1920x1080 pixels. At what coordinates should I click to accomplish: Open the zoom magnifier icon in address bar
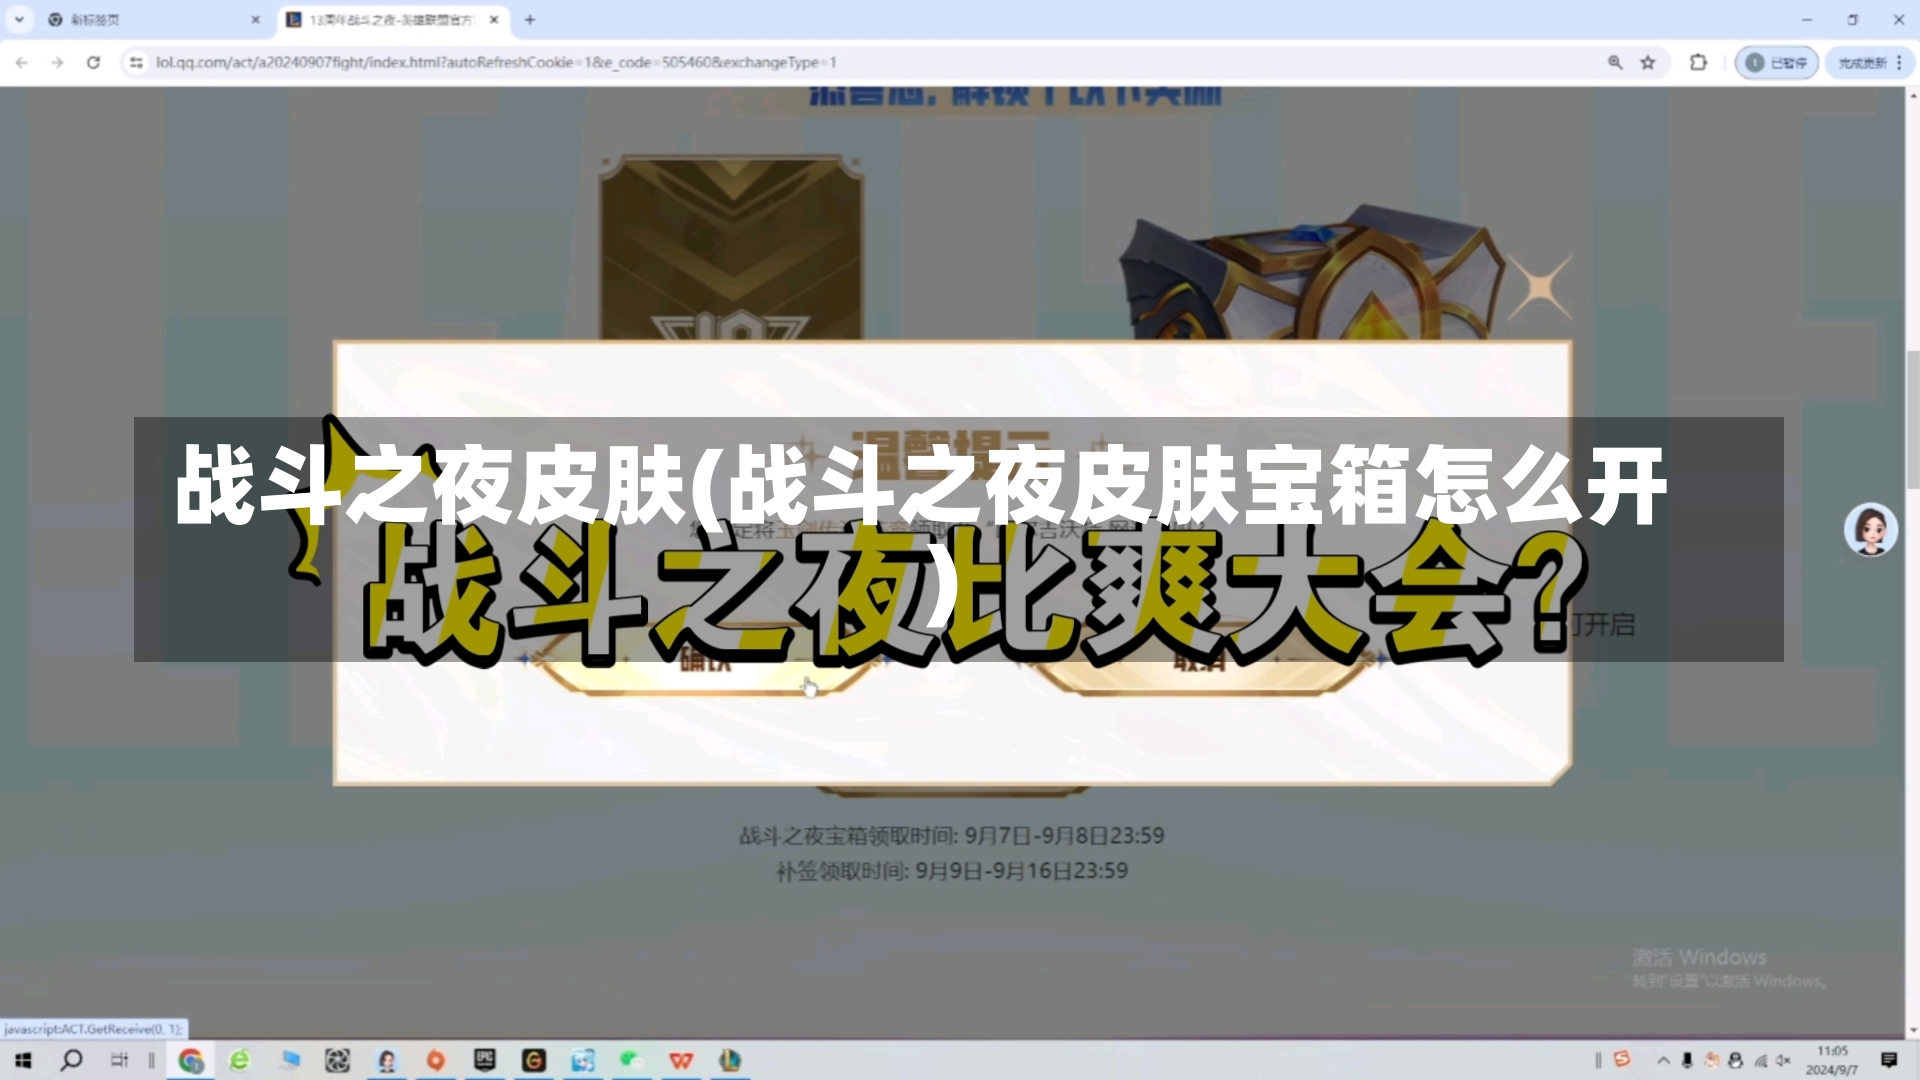pyautogui.click(x=1615, y=62)
